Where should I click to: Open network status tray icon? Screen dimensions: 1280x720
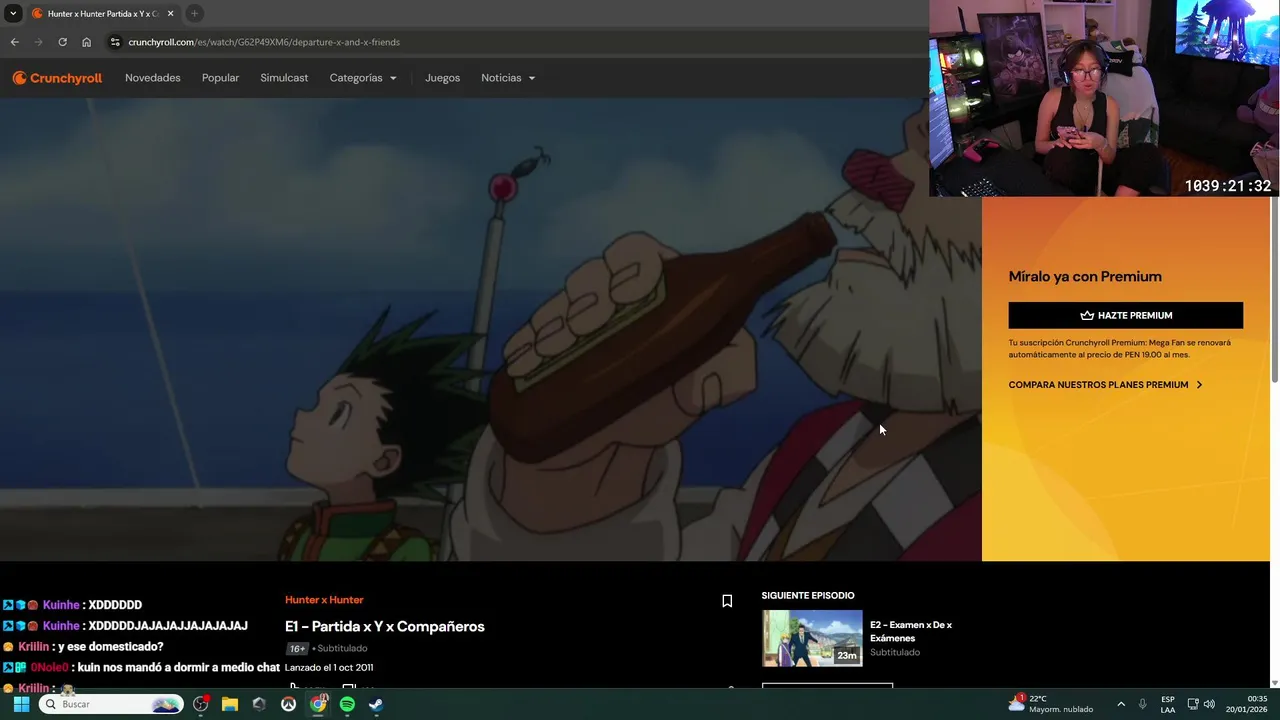click(1192, 704)
